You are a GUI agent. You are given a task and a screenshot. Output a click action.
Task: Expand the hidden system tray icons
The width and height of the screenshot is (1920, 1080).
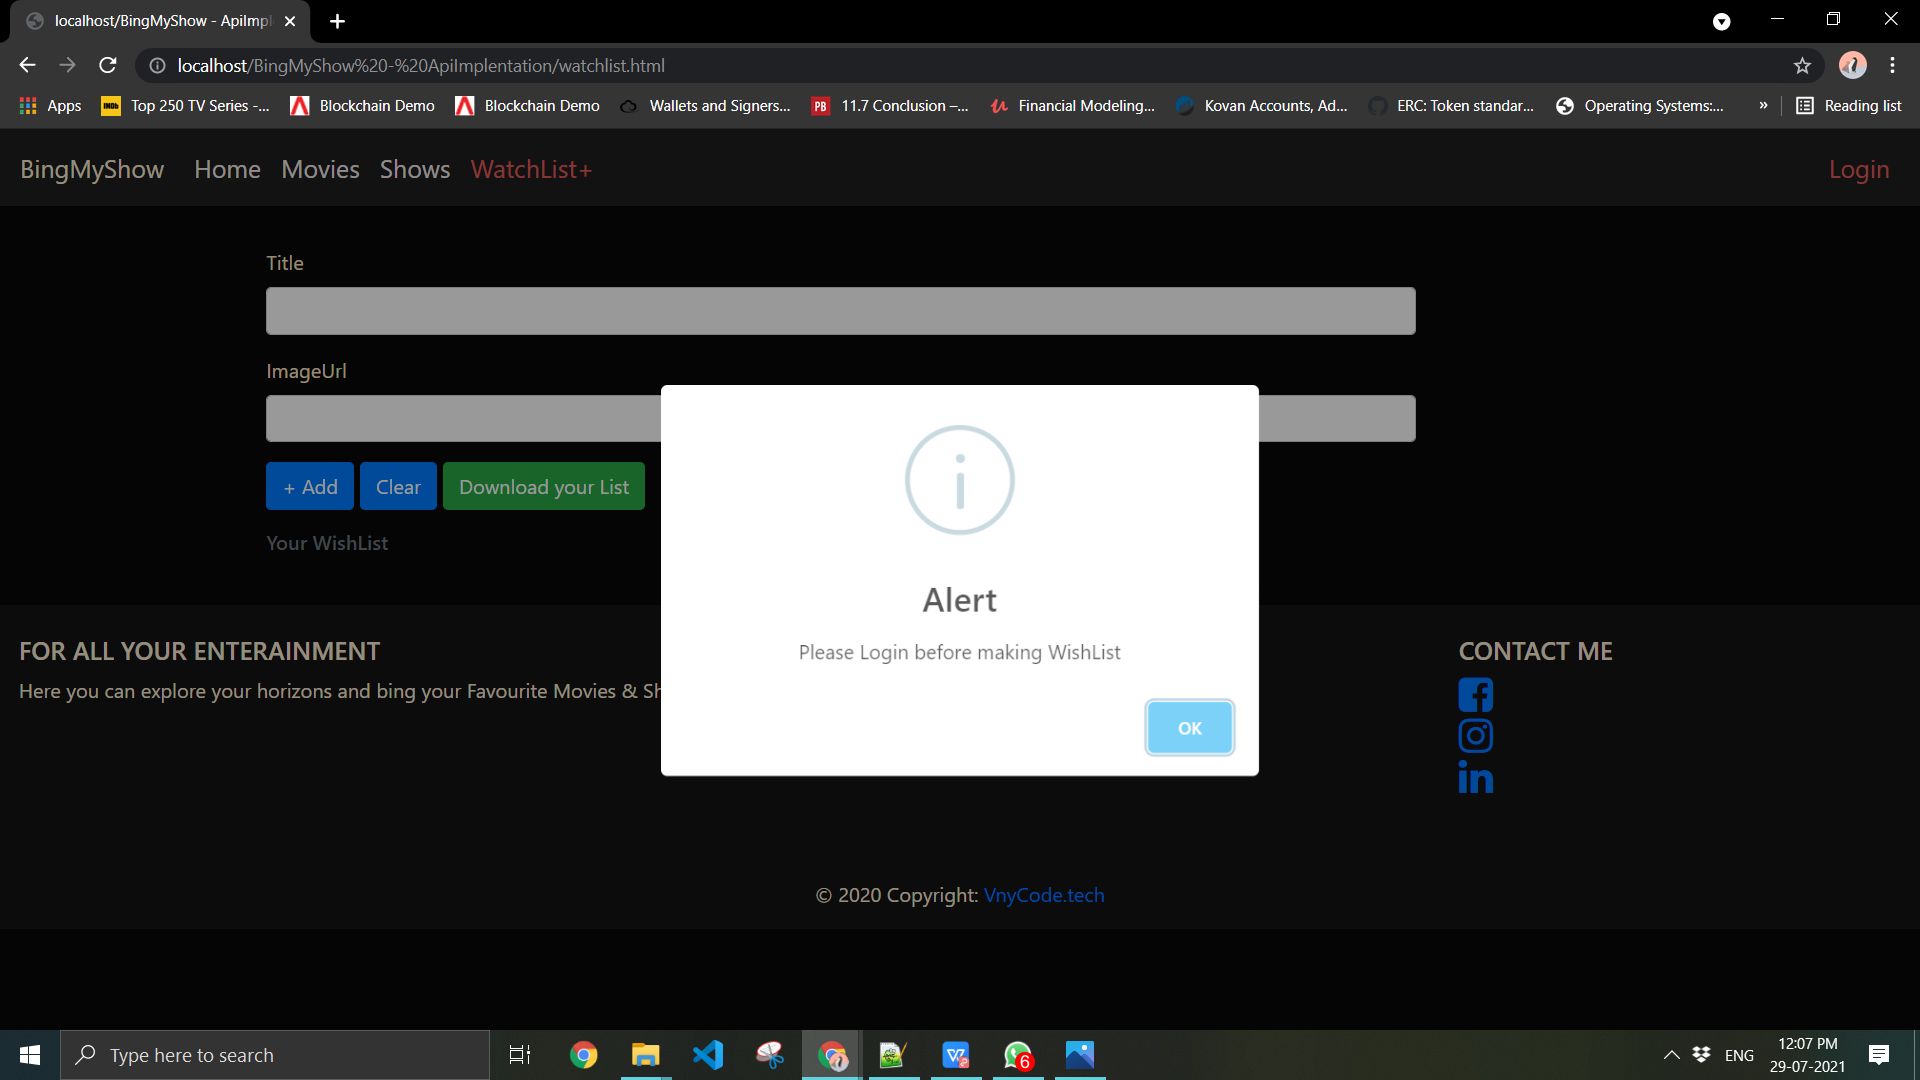tap(1670, 1054)
